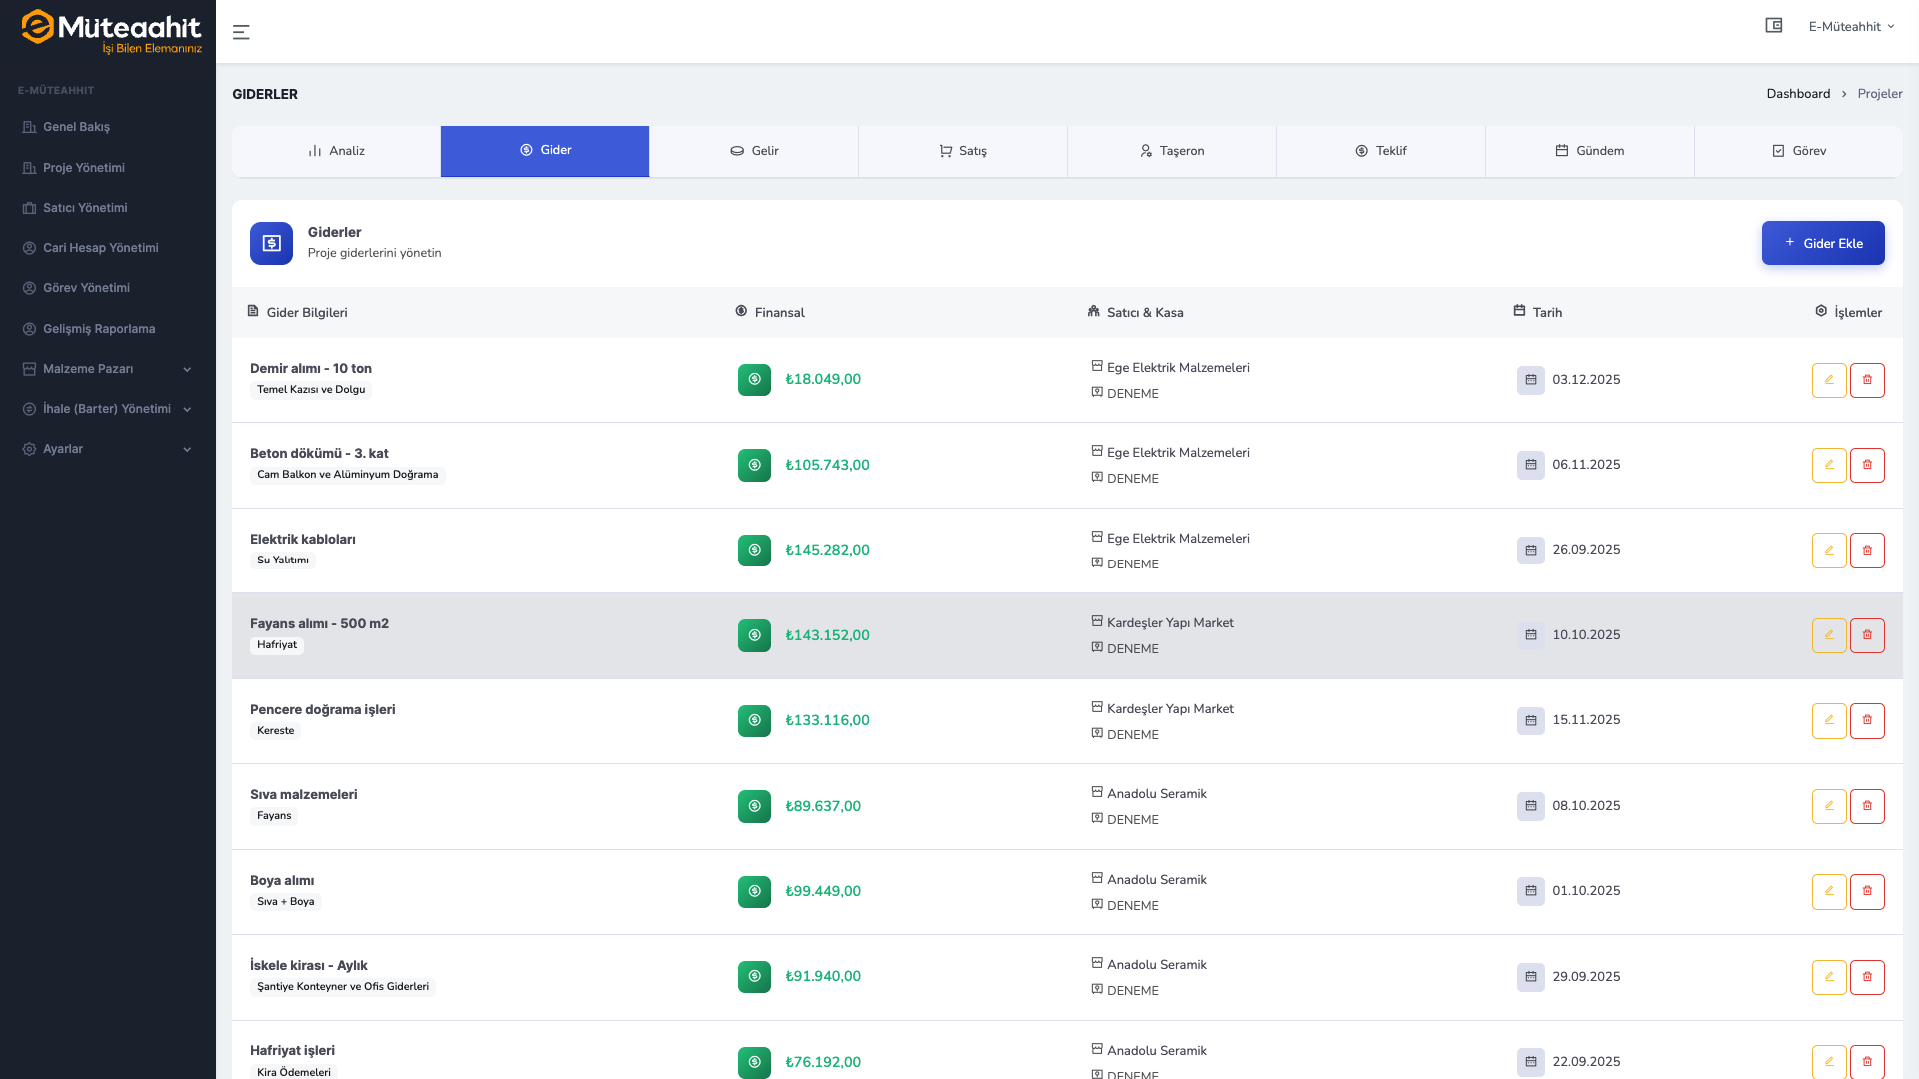Screen dimensions: 1919x1079
Task: Open the Taşeron tab
Action: [1171, 151]
